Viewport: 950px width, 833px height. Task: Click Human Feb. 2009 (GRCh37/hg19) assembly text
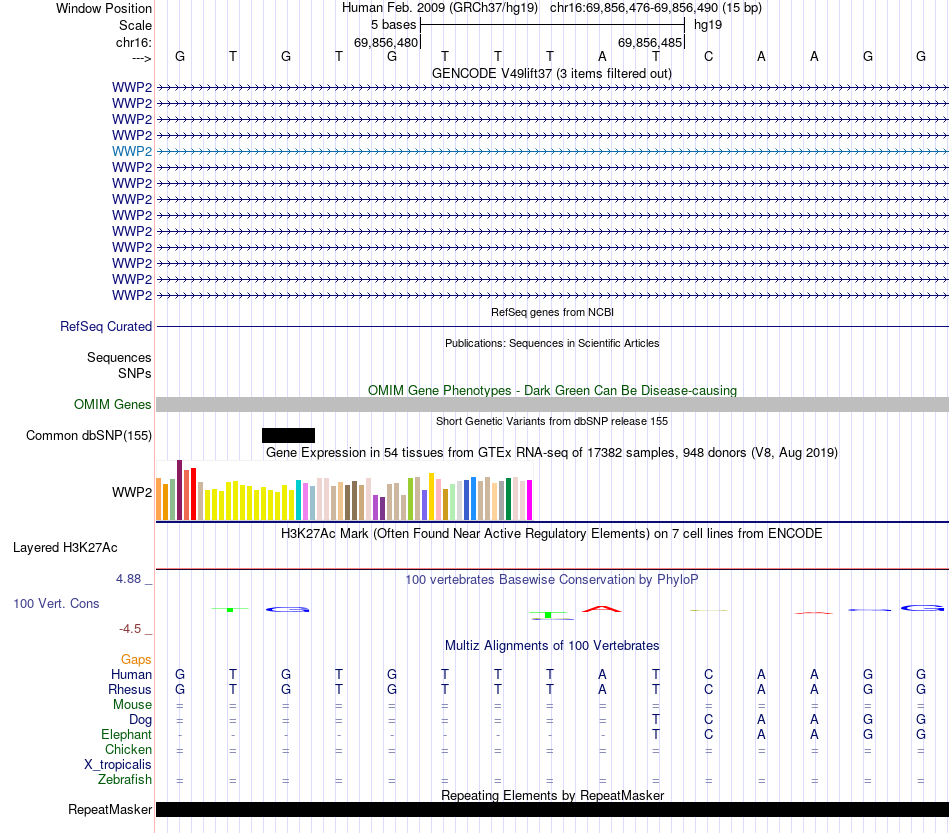coord(440,8)
